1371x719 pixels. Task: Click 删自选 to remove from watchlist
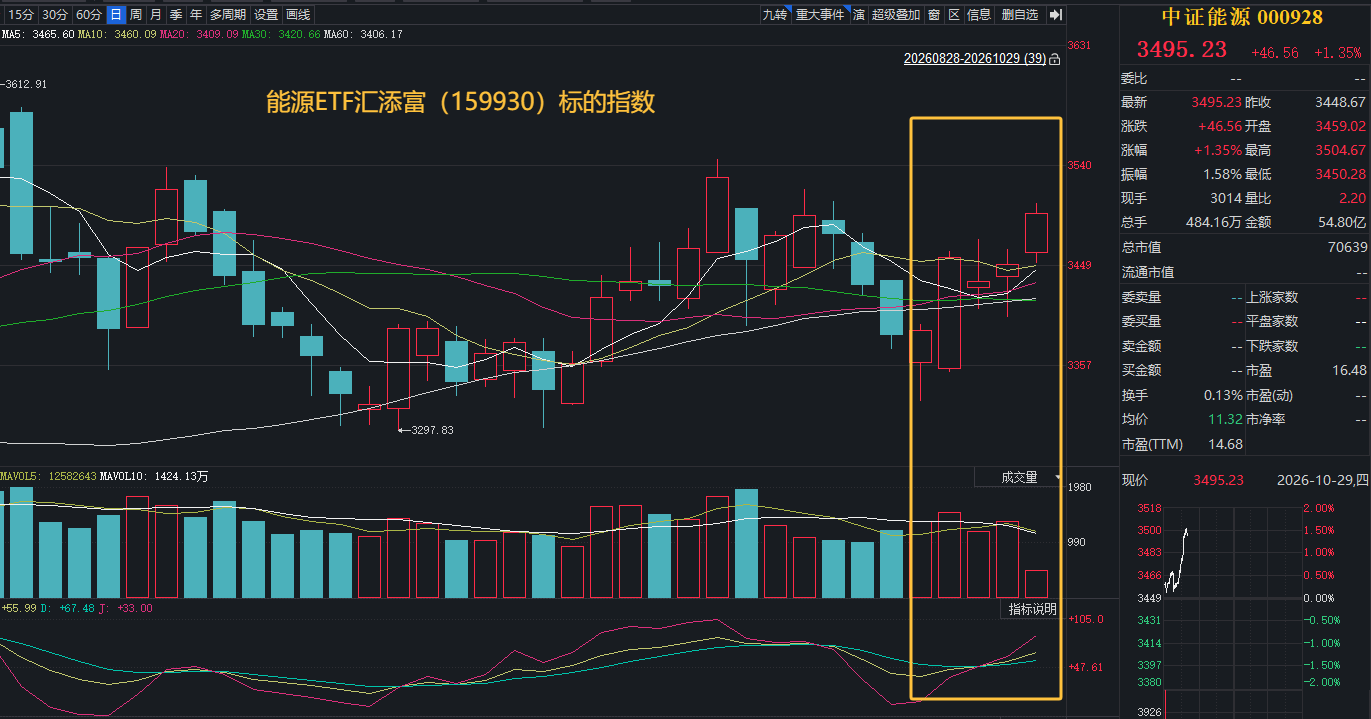pos(1020,14)
